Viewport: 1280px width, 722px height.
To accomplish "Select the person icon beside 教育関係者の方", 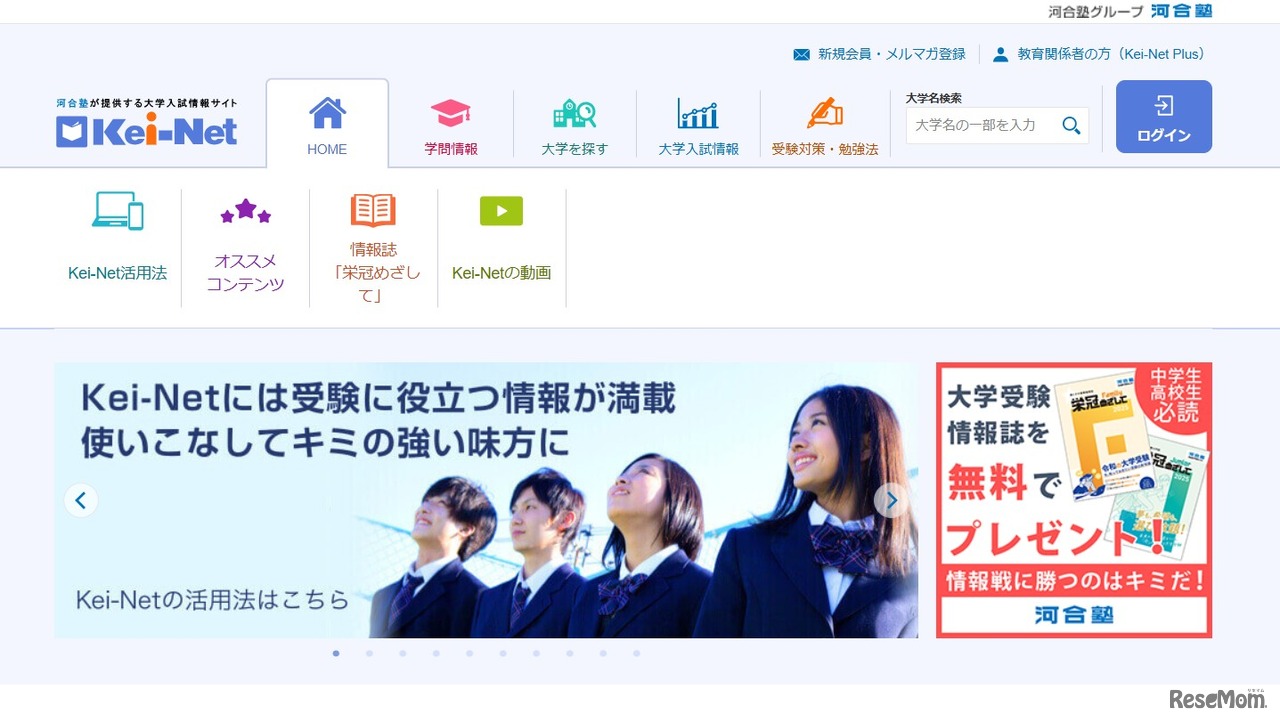I will [x=1001, y=53].
